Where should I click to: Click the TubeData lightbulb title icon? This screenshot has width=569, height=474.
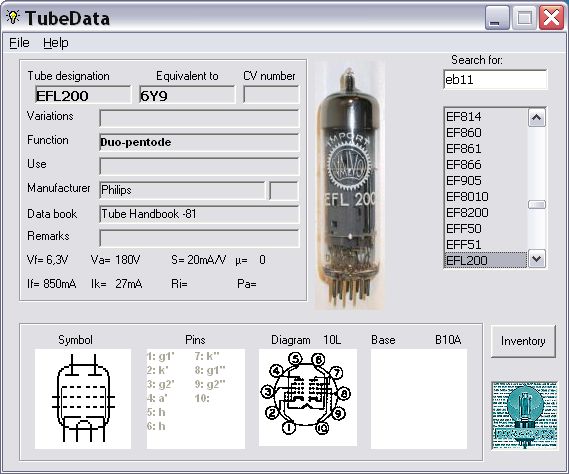(13, 17)
